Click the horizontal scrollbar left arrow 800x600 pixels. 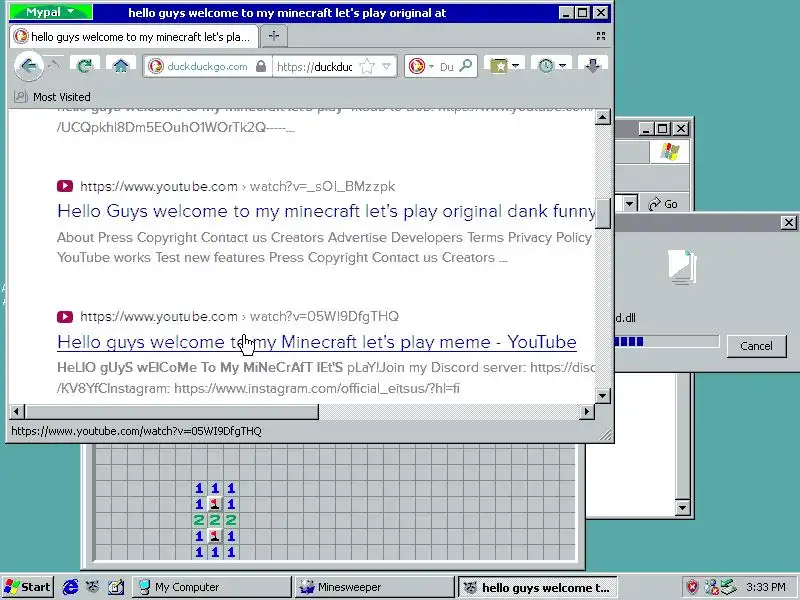point(17,411)
